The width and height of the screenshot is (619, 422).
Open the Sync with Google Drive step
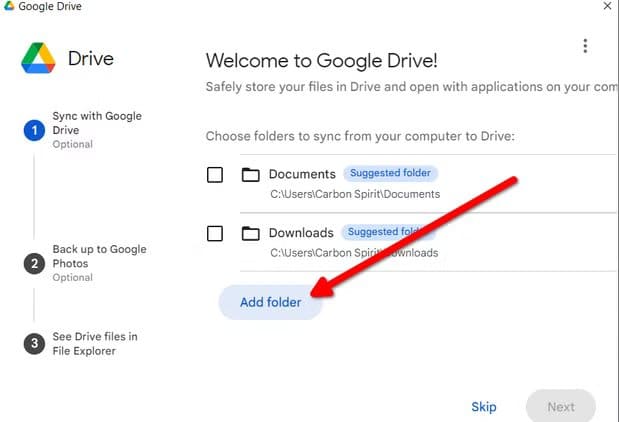tap(97, 123)
